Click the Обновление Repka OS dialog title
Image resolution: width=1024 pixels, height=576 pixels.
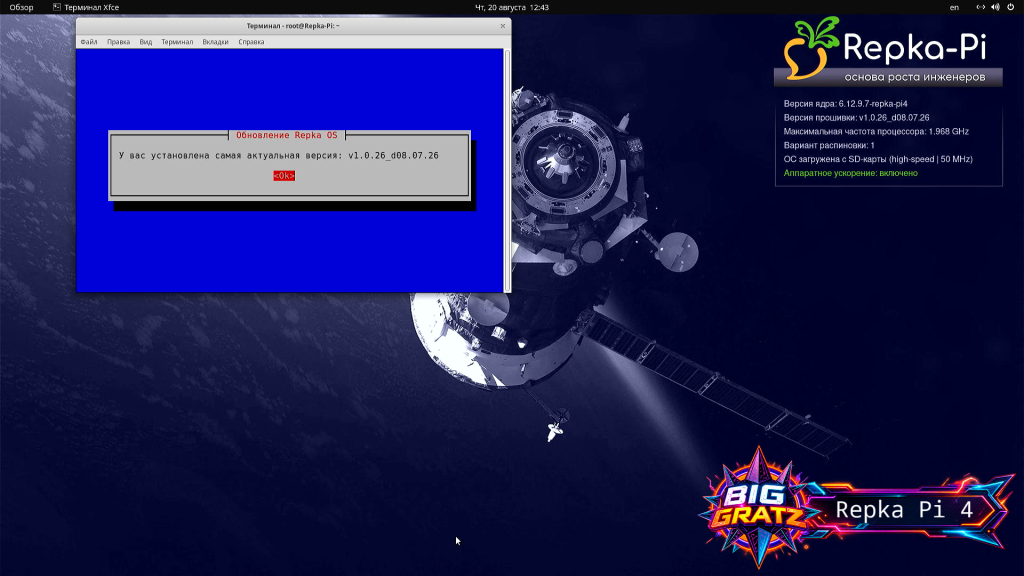tap(287, 135)
